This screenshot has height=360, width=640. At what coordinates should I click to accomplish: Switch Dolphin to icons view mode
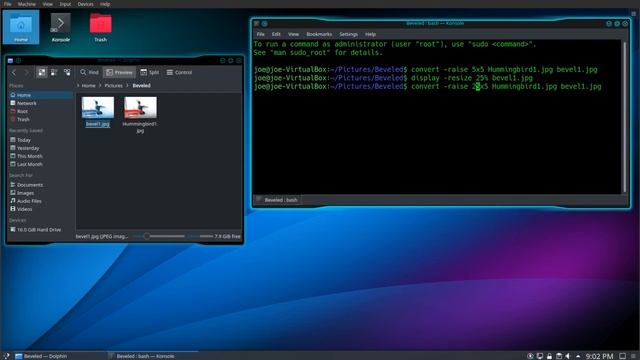click(x=42, y=72)
